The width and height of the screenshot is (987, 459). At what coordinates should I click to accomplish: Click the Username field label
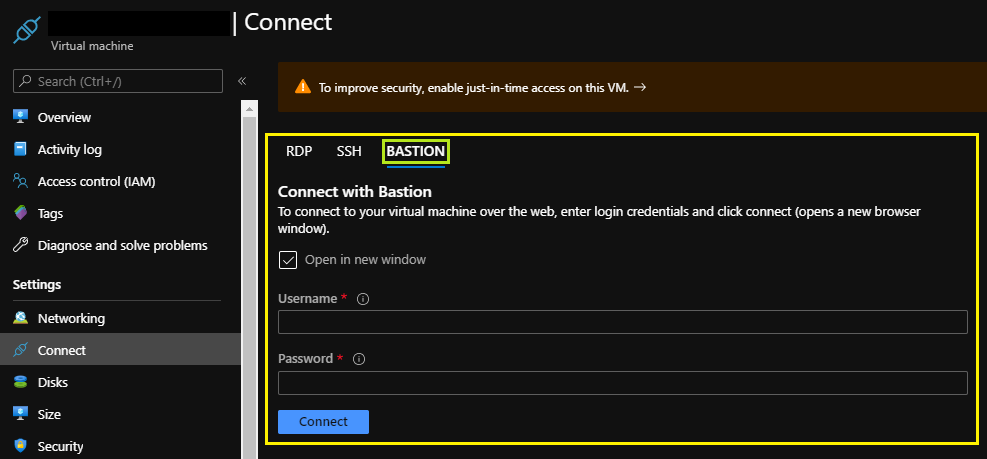[308, 299]
